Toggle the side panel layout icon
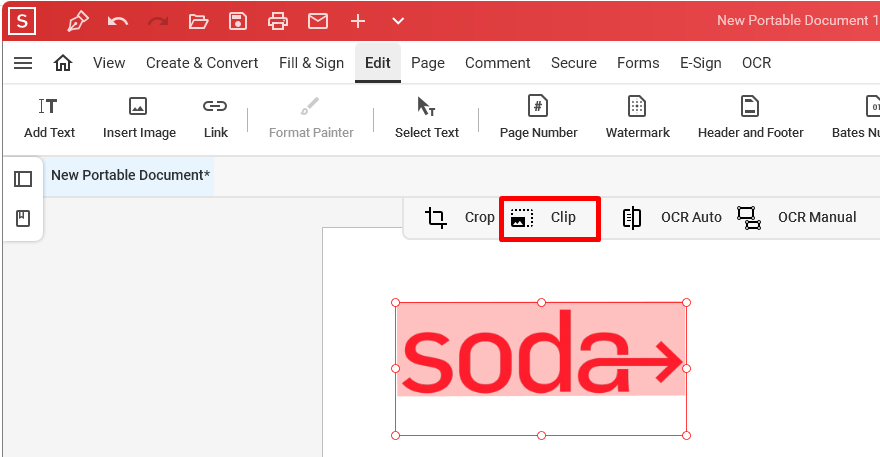This screenshot has height=457, width=880. click(x=23, y=179)
